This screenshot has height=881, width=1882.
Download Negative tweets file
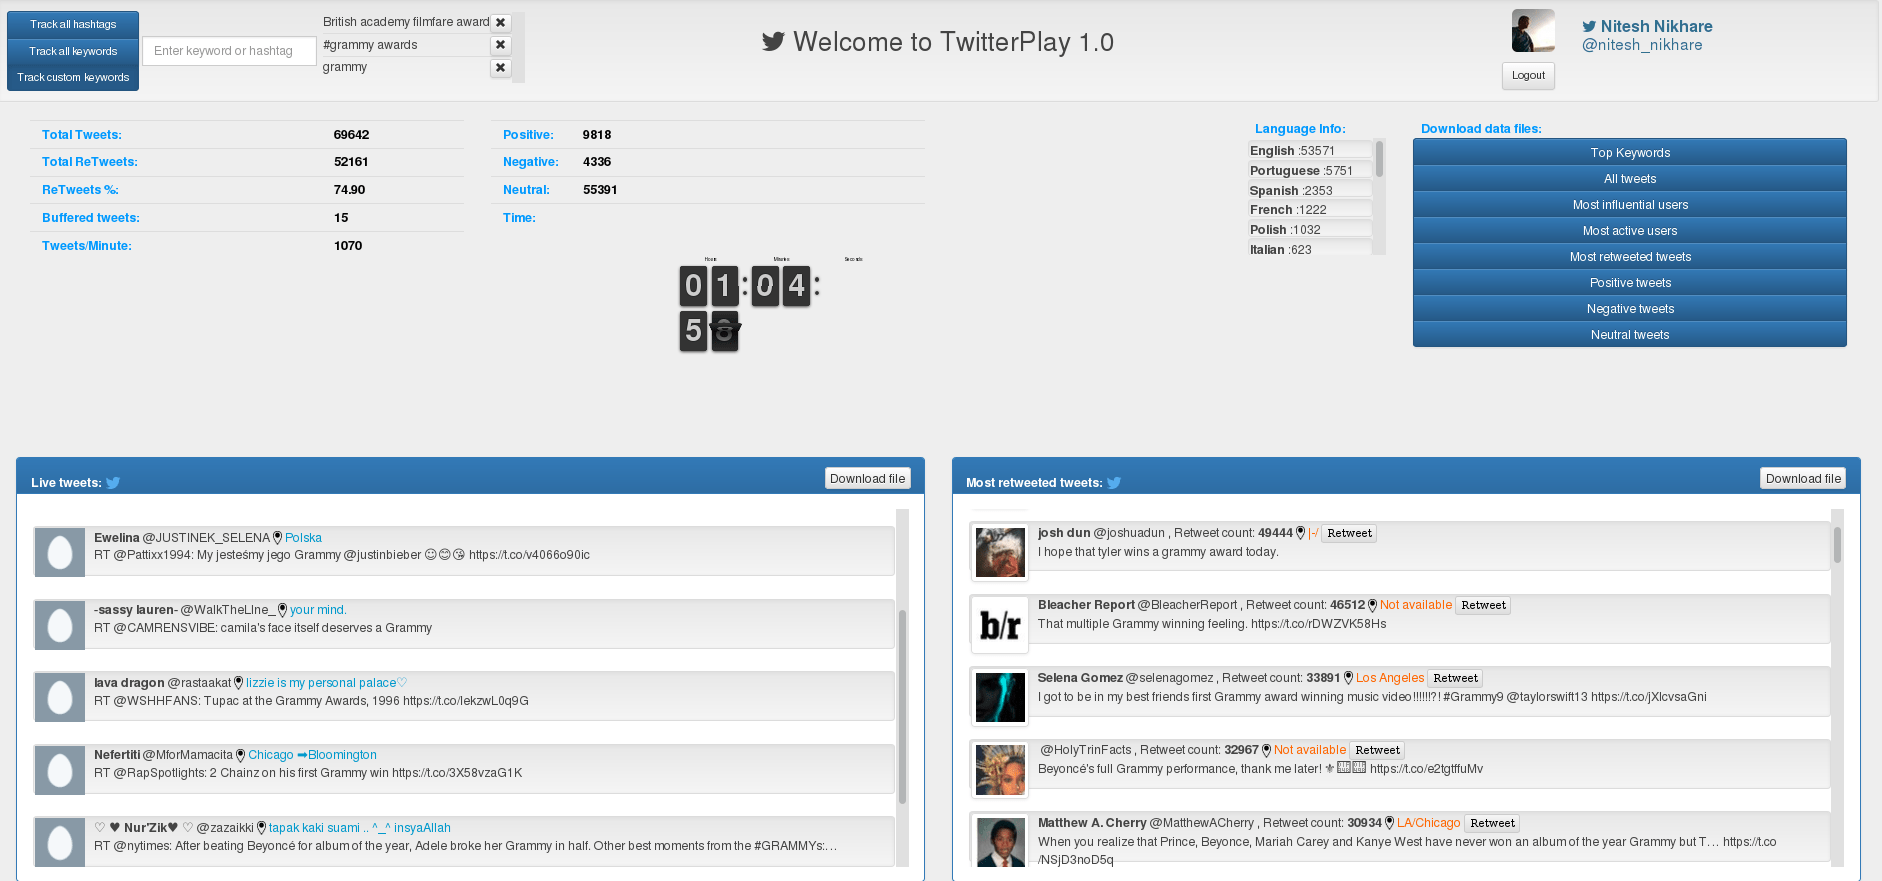1630,309
